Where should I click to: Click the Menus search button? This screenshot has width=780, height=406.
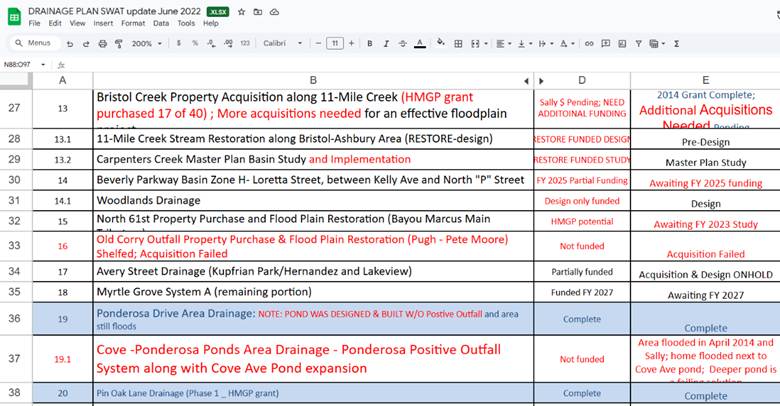pos(33,44)
